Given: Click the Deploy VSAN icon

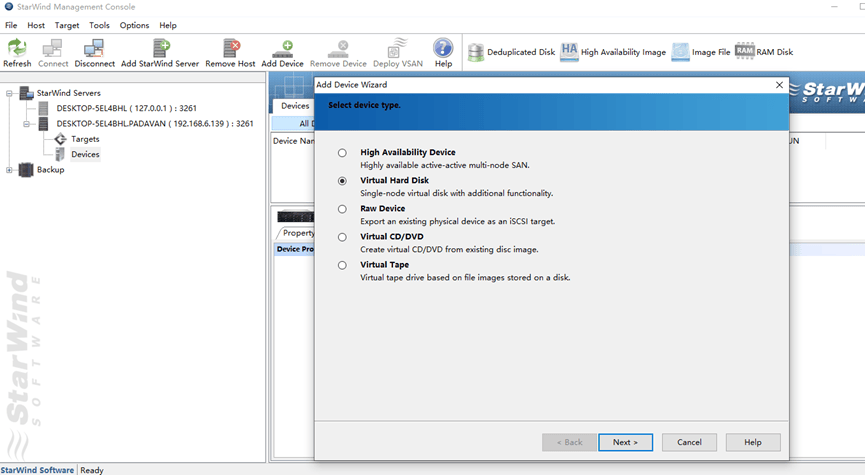Looking at the screenshot, I should [398, 47].
